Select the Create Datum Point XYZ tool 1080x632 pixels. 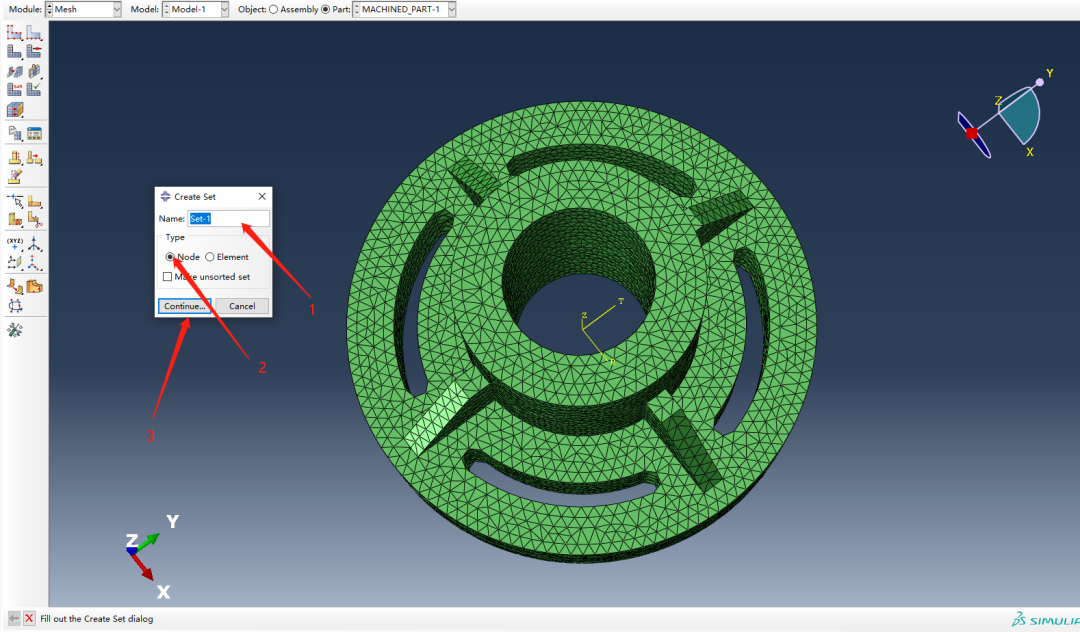coord(15,245)
